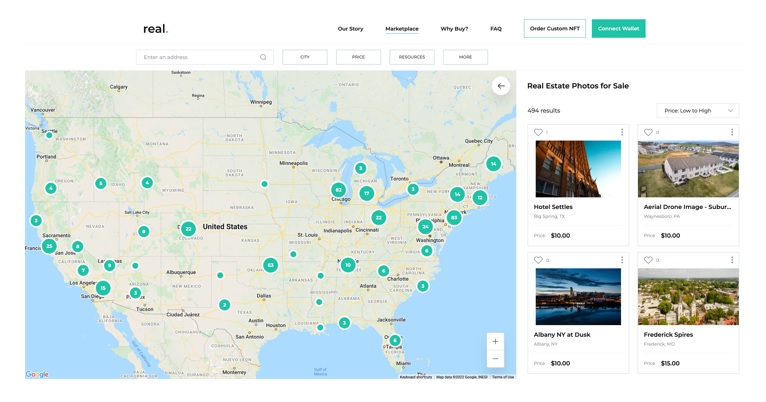This screenshot has height=402, width=766.
Task: Click the Enter an address search field
Action: [205, 57]
